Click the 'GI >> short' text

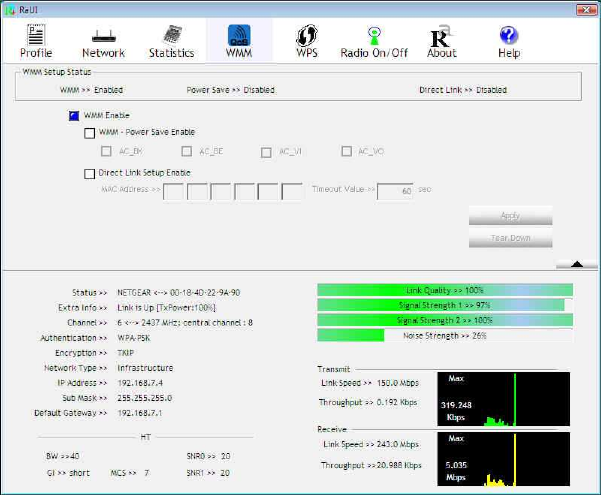pos(68,473)
